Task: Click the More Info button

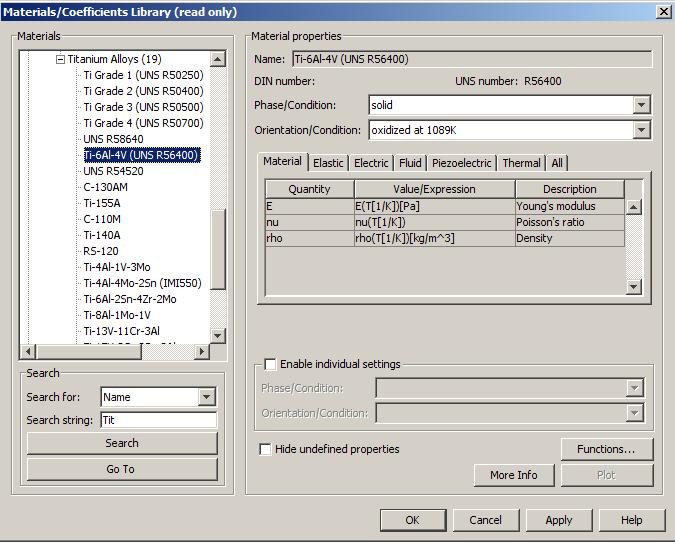Action: 514,475
